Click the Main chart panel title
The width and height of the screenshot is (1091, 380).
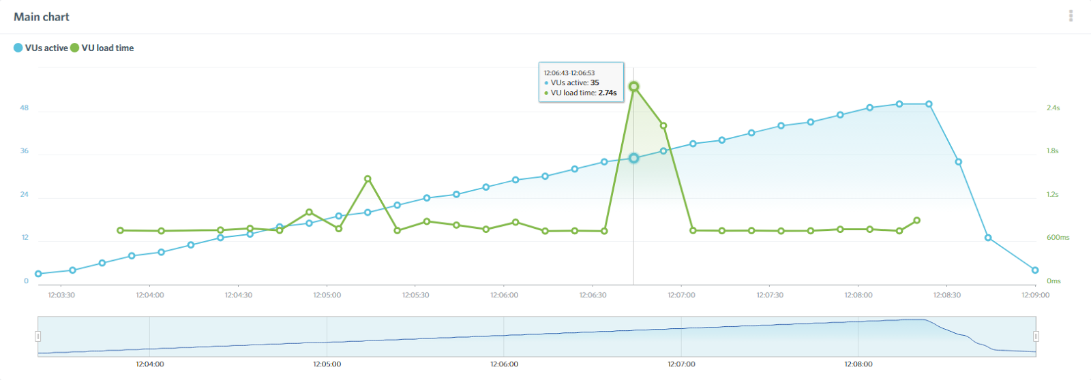point(41,16)
